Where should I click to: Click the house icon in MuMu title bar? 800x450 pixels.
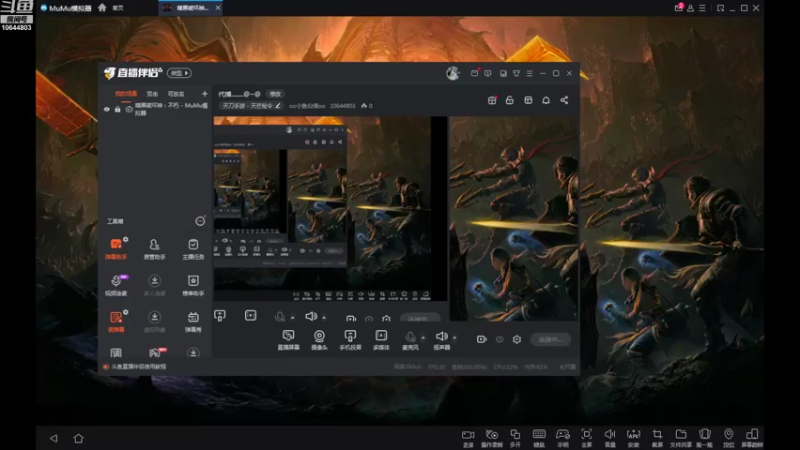102,8
